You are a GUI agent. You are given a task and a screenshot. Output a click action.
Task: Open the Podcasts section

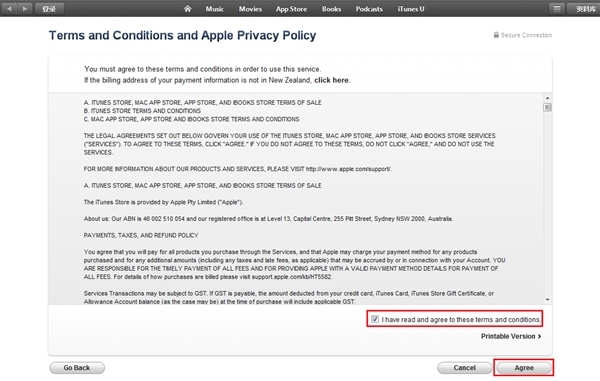click(369, 9)
